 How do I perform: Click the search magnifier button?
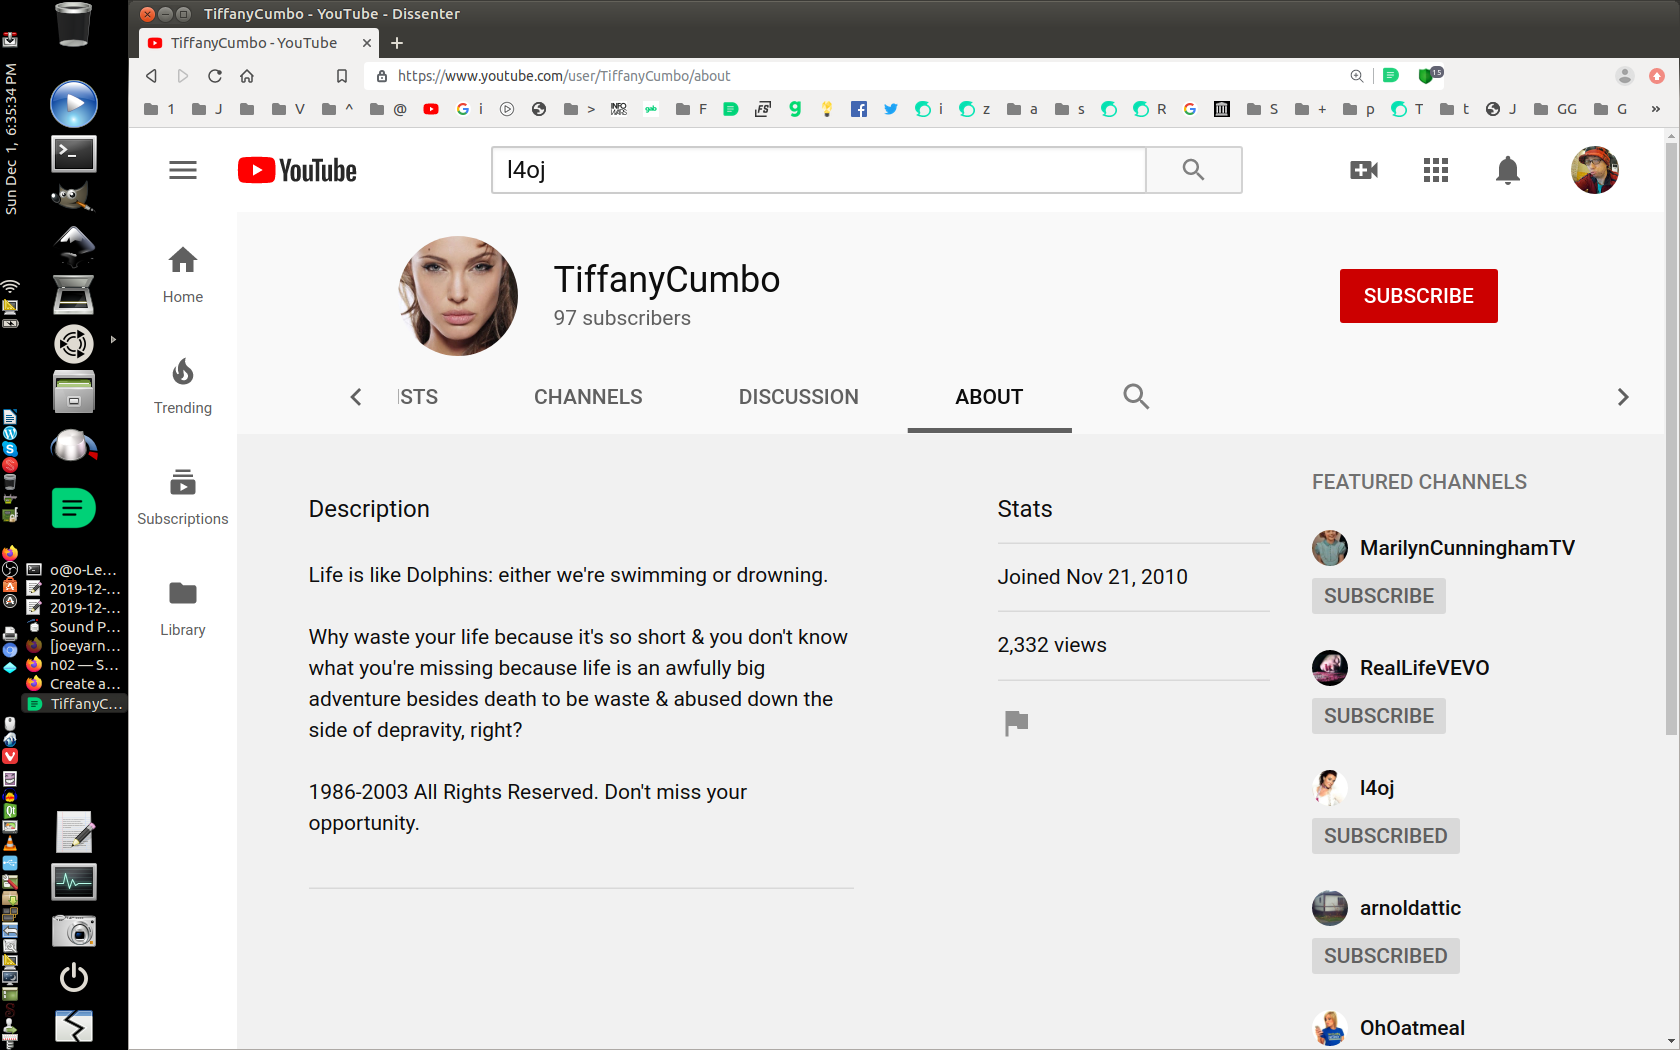point(1193,170)
